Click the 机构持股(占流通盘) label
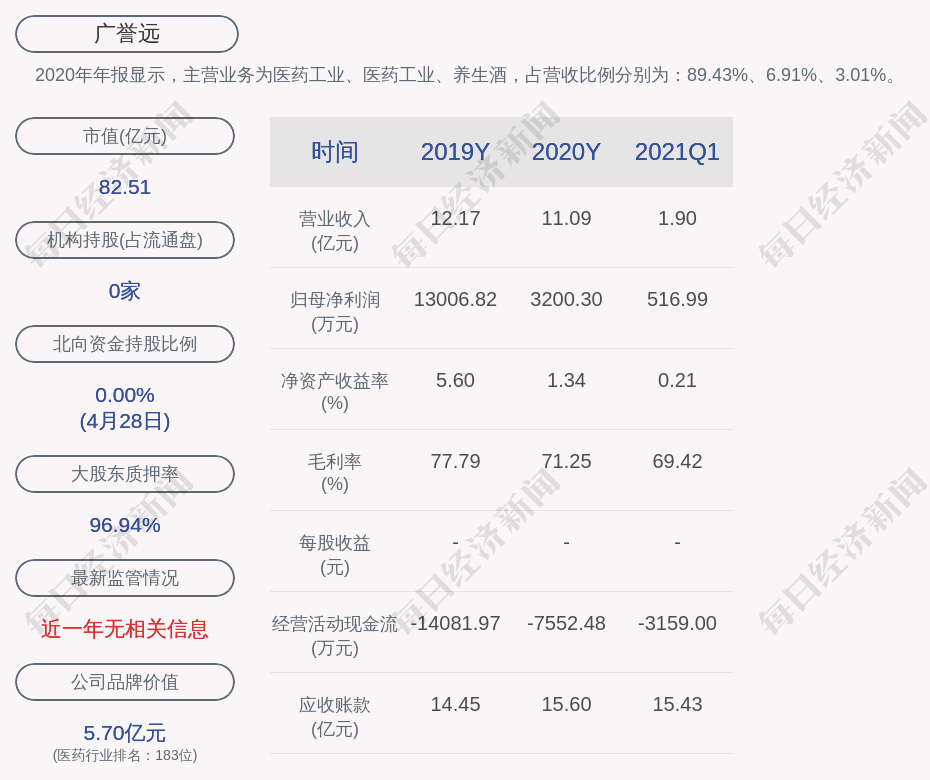 pyautogui.click(x=125, y=240)
